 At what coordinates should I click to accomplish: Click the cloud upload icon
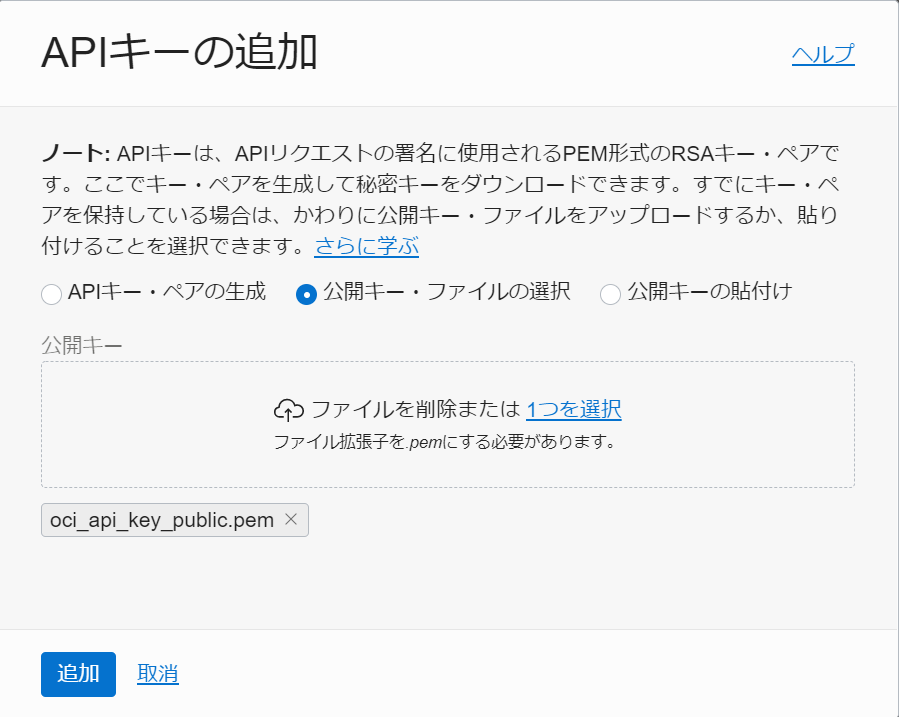[291, 408]
